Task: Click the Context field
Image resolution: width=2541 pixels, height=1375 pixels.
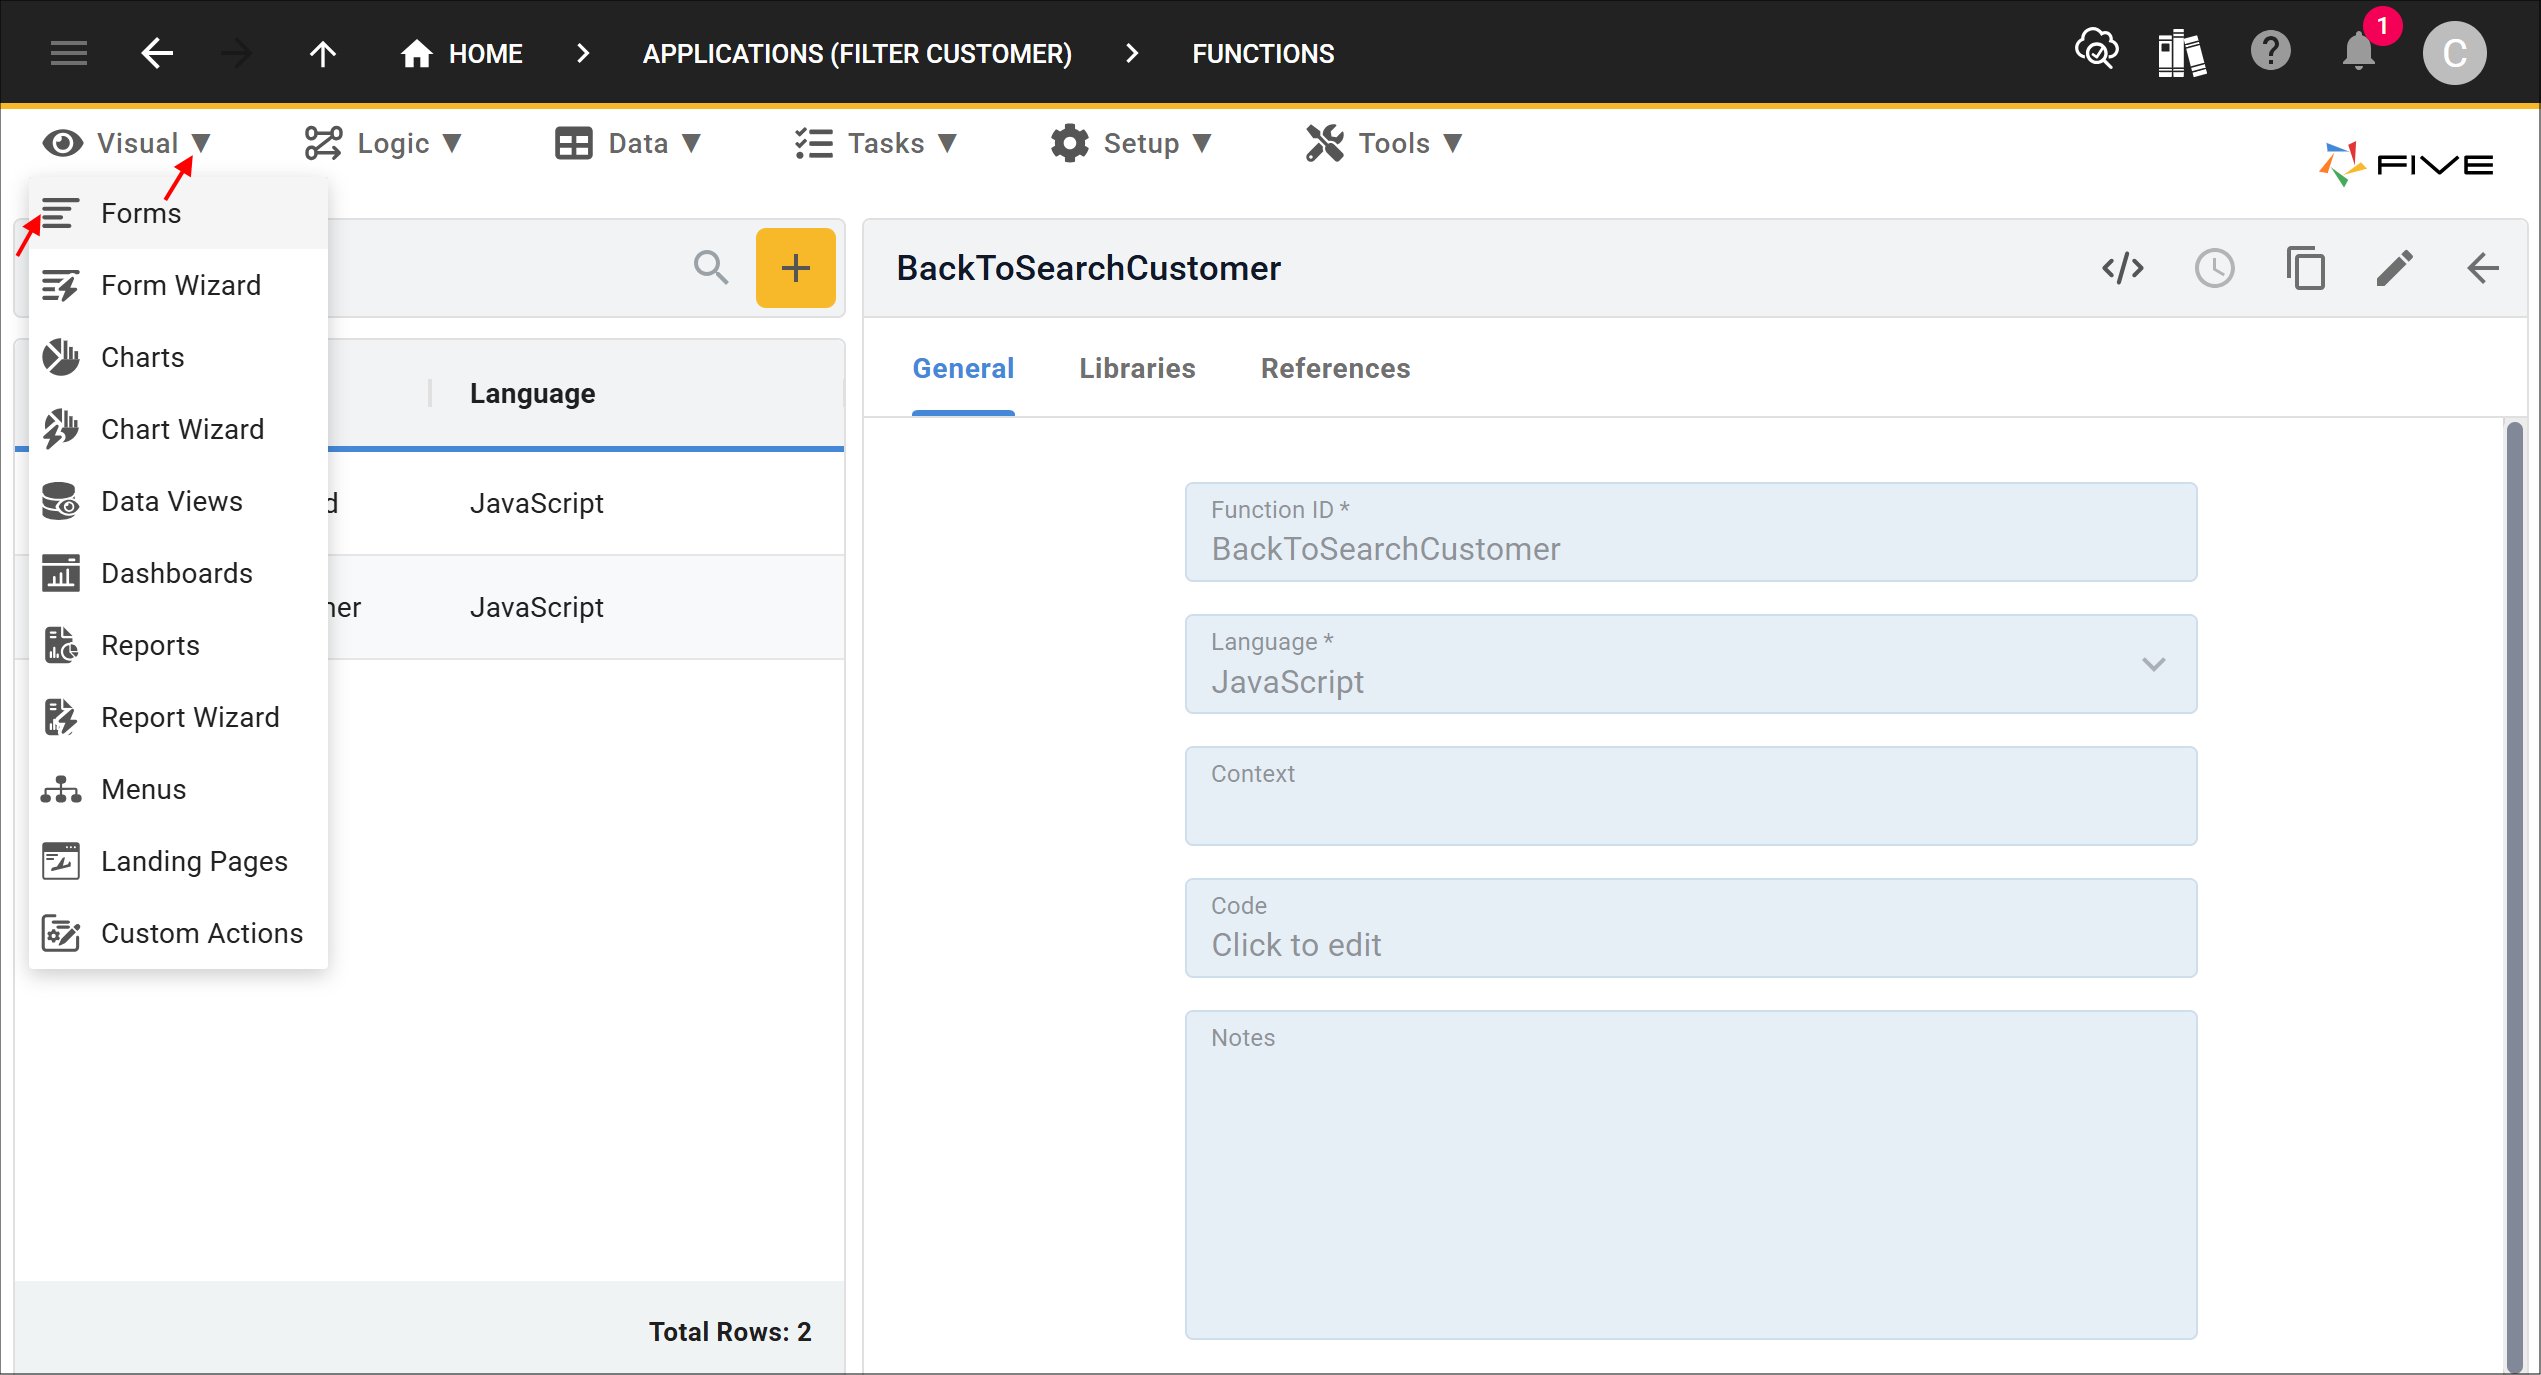Action: (1690, 796)
